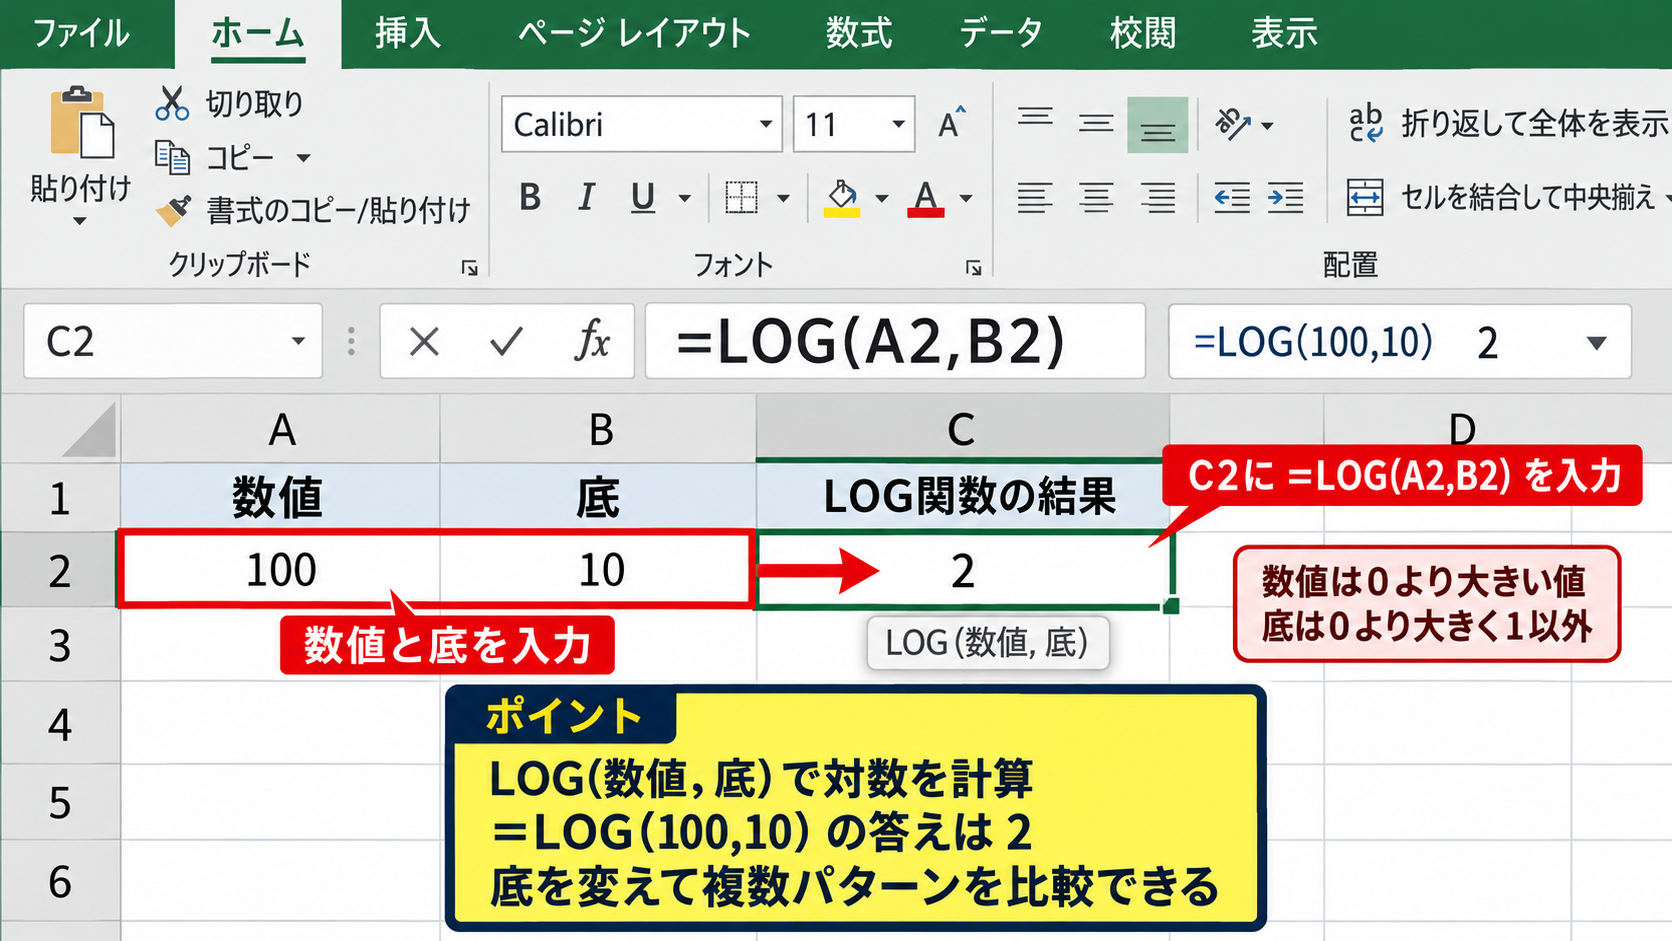This screenshot has height=941, width=1672.
Task: Apply yellow Fill Color bucket
Action: pos(842,198)
